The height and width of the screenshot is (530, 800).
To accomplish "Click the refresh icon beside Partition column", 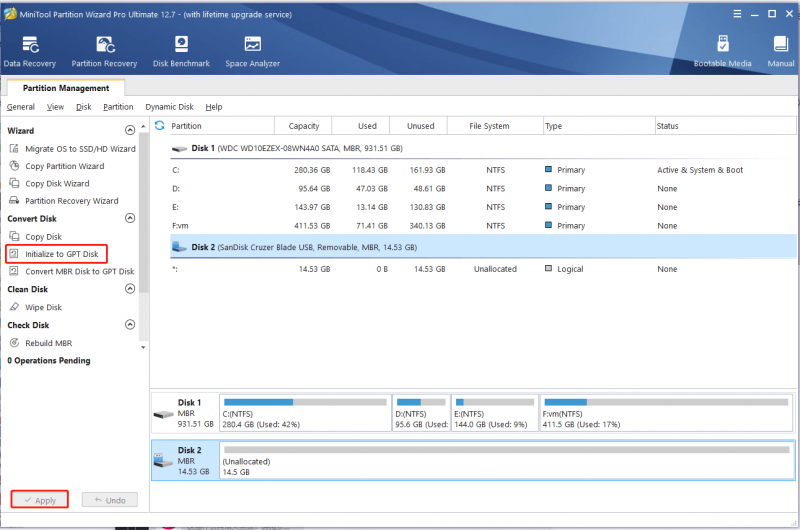I will 160,125.
